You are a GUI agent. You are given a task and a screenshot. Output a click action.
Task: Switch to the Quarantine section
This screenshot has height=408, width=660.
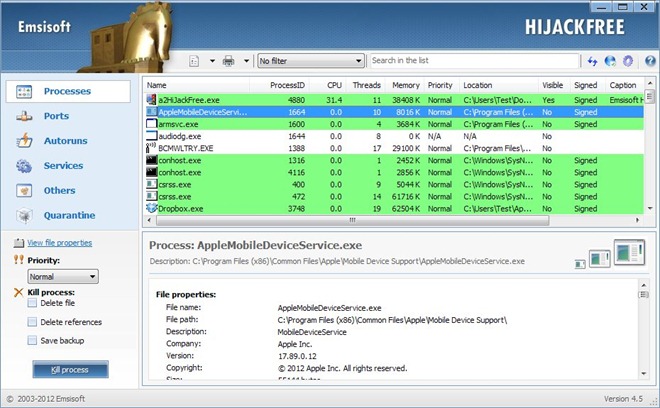[69, 215]
